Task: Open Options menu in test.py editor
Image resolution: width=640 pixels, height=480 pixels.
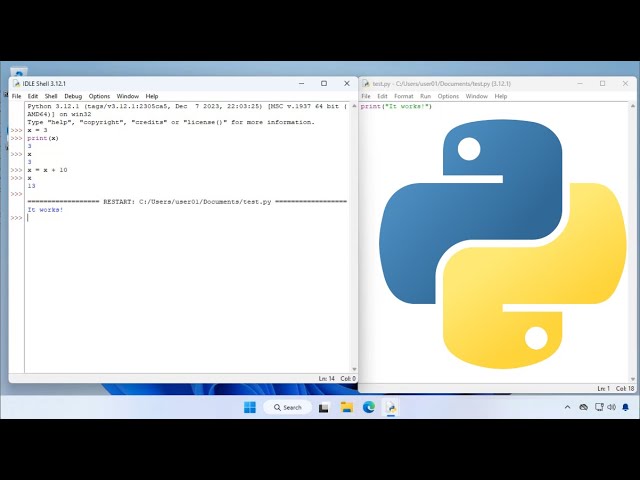Action: [448, 96]
